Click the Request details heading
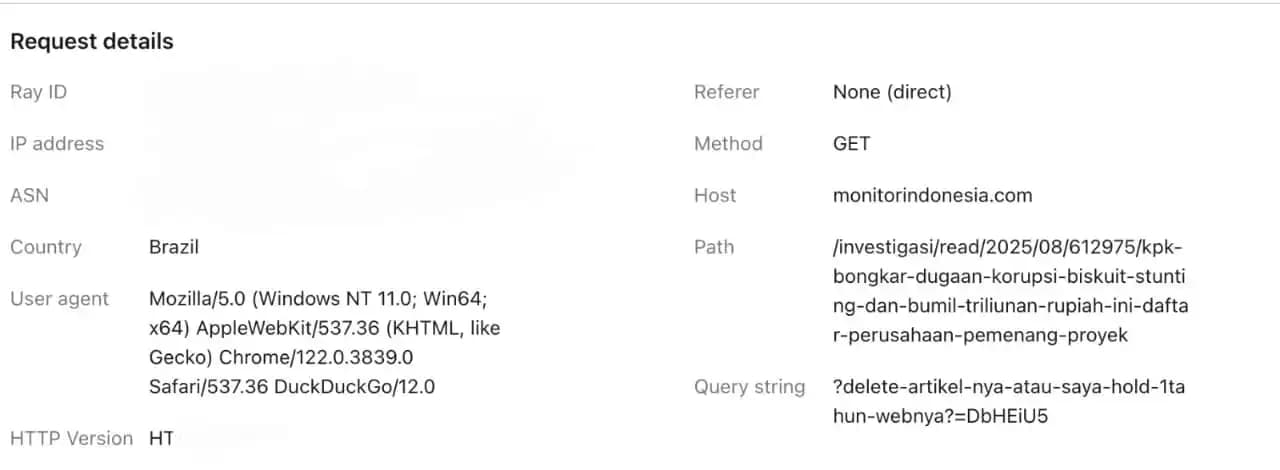Screen dimensions: 1280x470 tap(92, 42)
